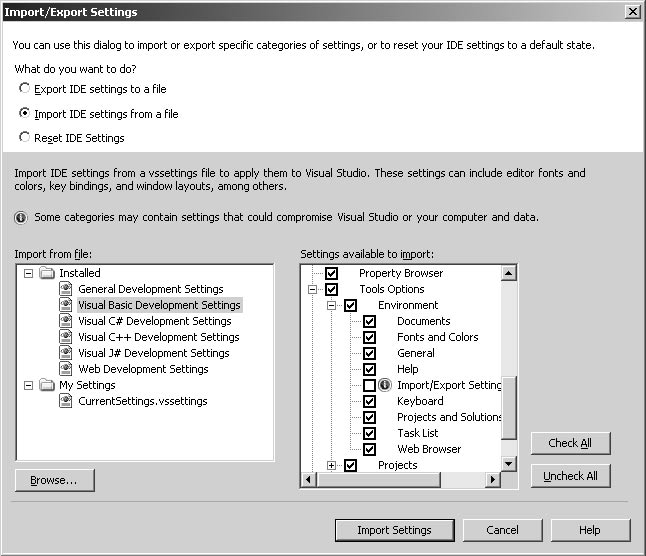Click the 'Property Browser' label

pos(401,273)
